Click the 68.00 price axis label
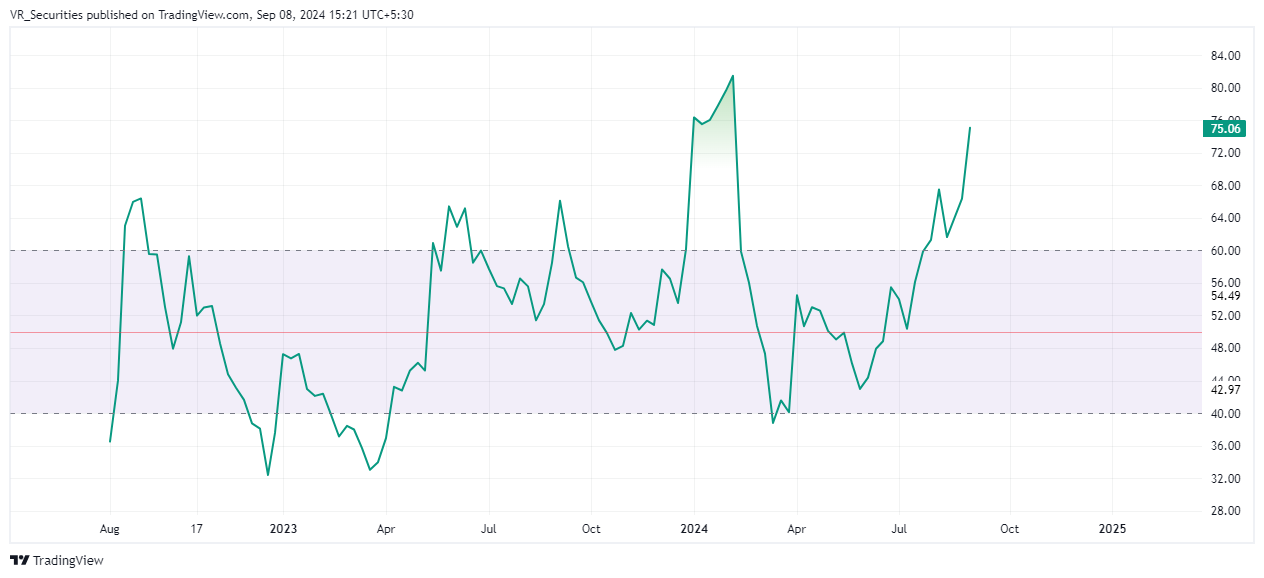This screenshot has height=578, width=1264. point(1225,186)
